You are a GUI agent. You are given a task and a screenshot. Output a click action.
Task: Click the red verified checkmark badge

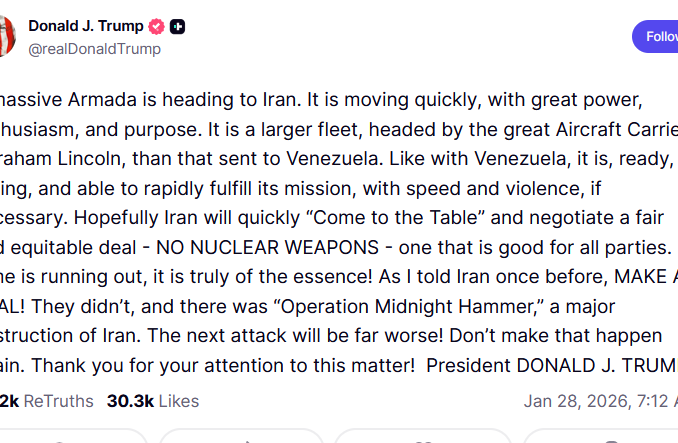(157, 27)
